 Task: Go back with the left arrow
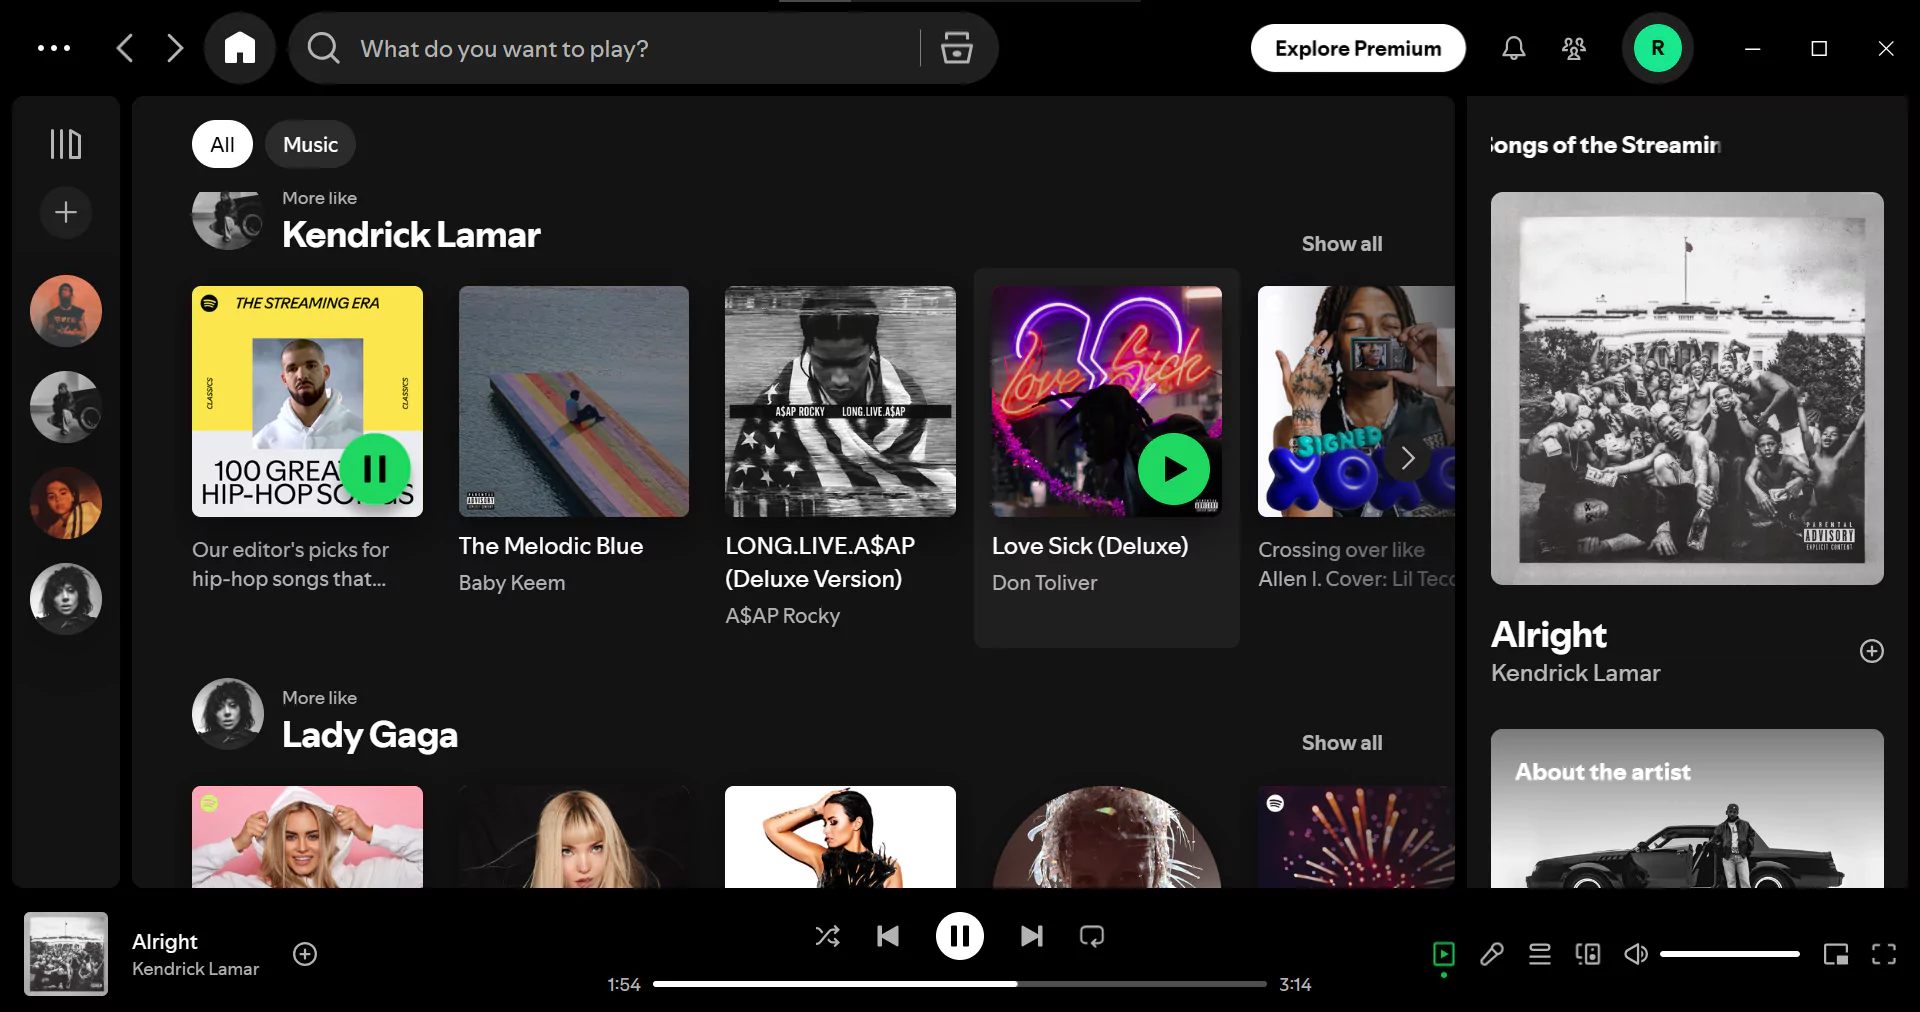click(x=125, y=48)
